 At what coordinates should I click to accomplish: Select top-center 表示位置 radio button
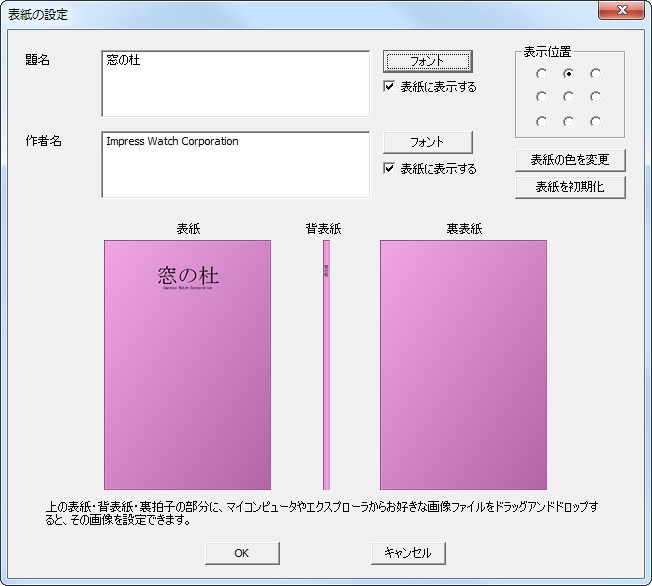click(x=568, y=74)
